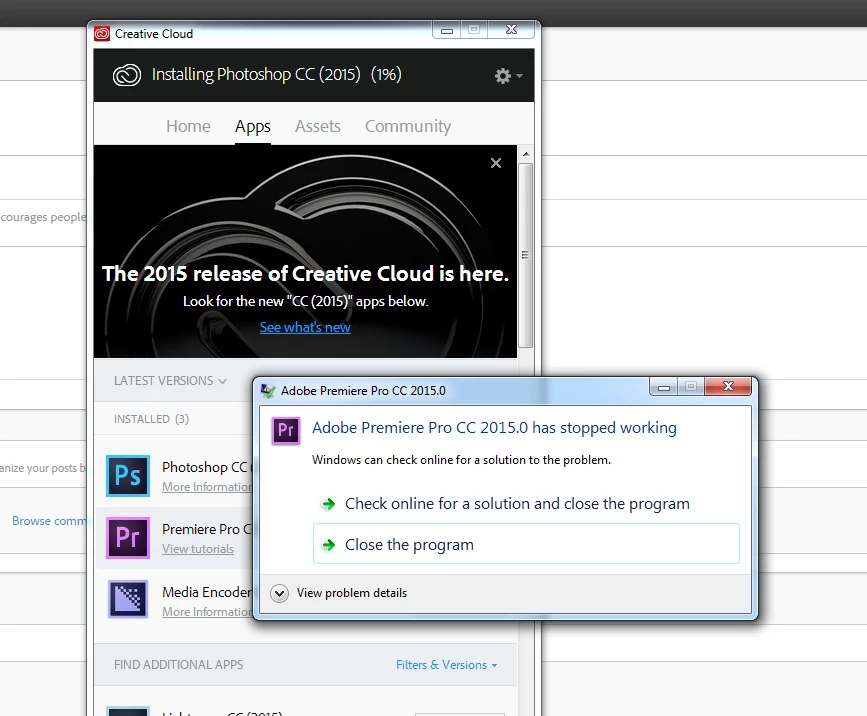Click the Photoshop Ps app icon
The image size is (867, 716).
pos(128,475)
